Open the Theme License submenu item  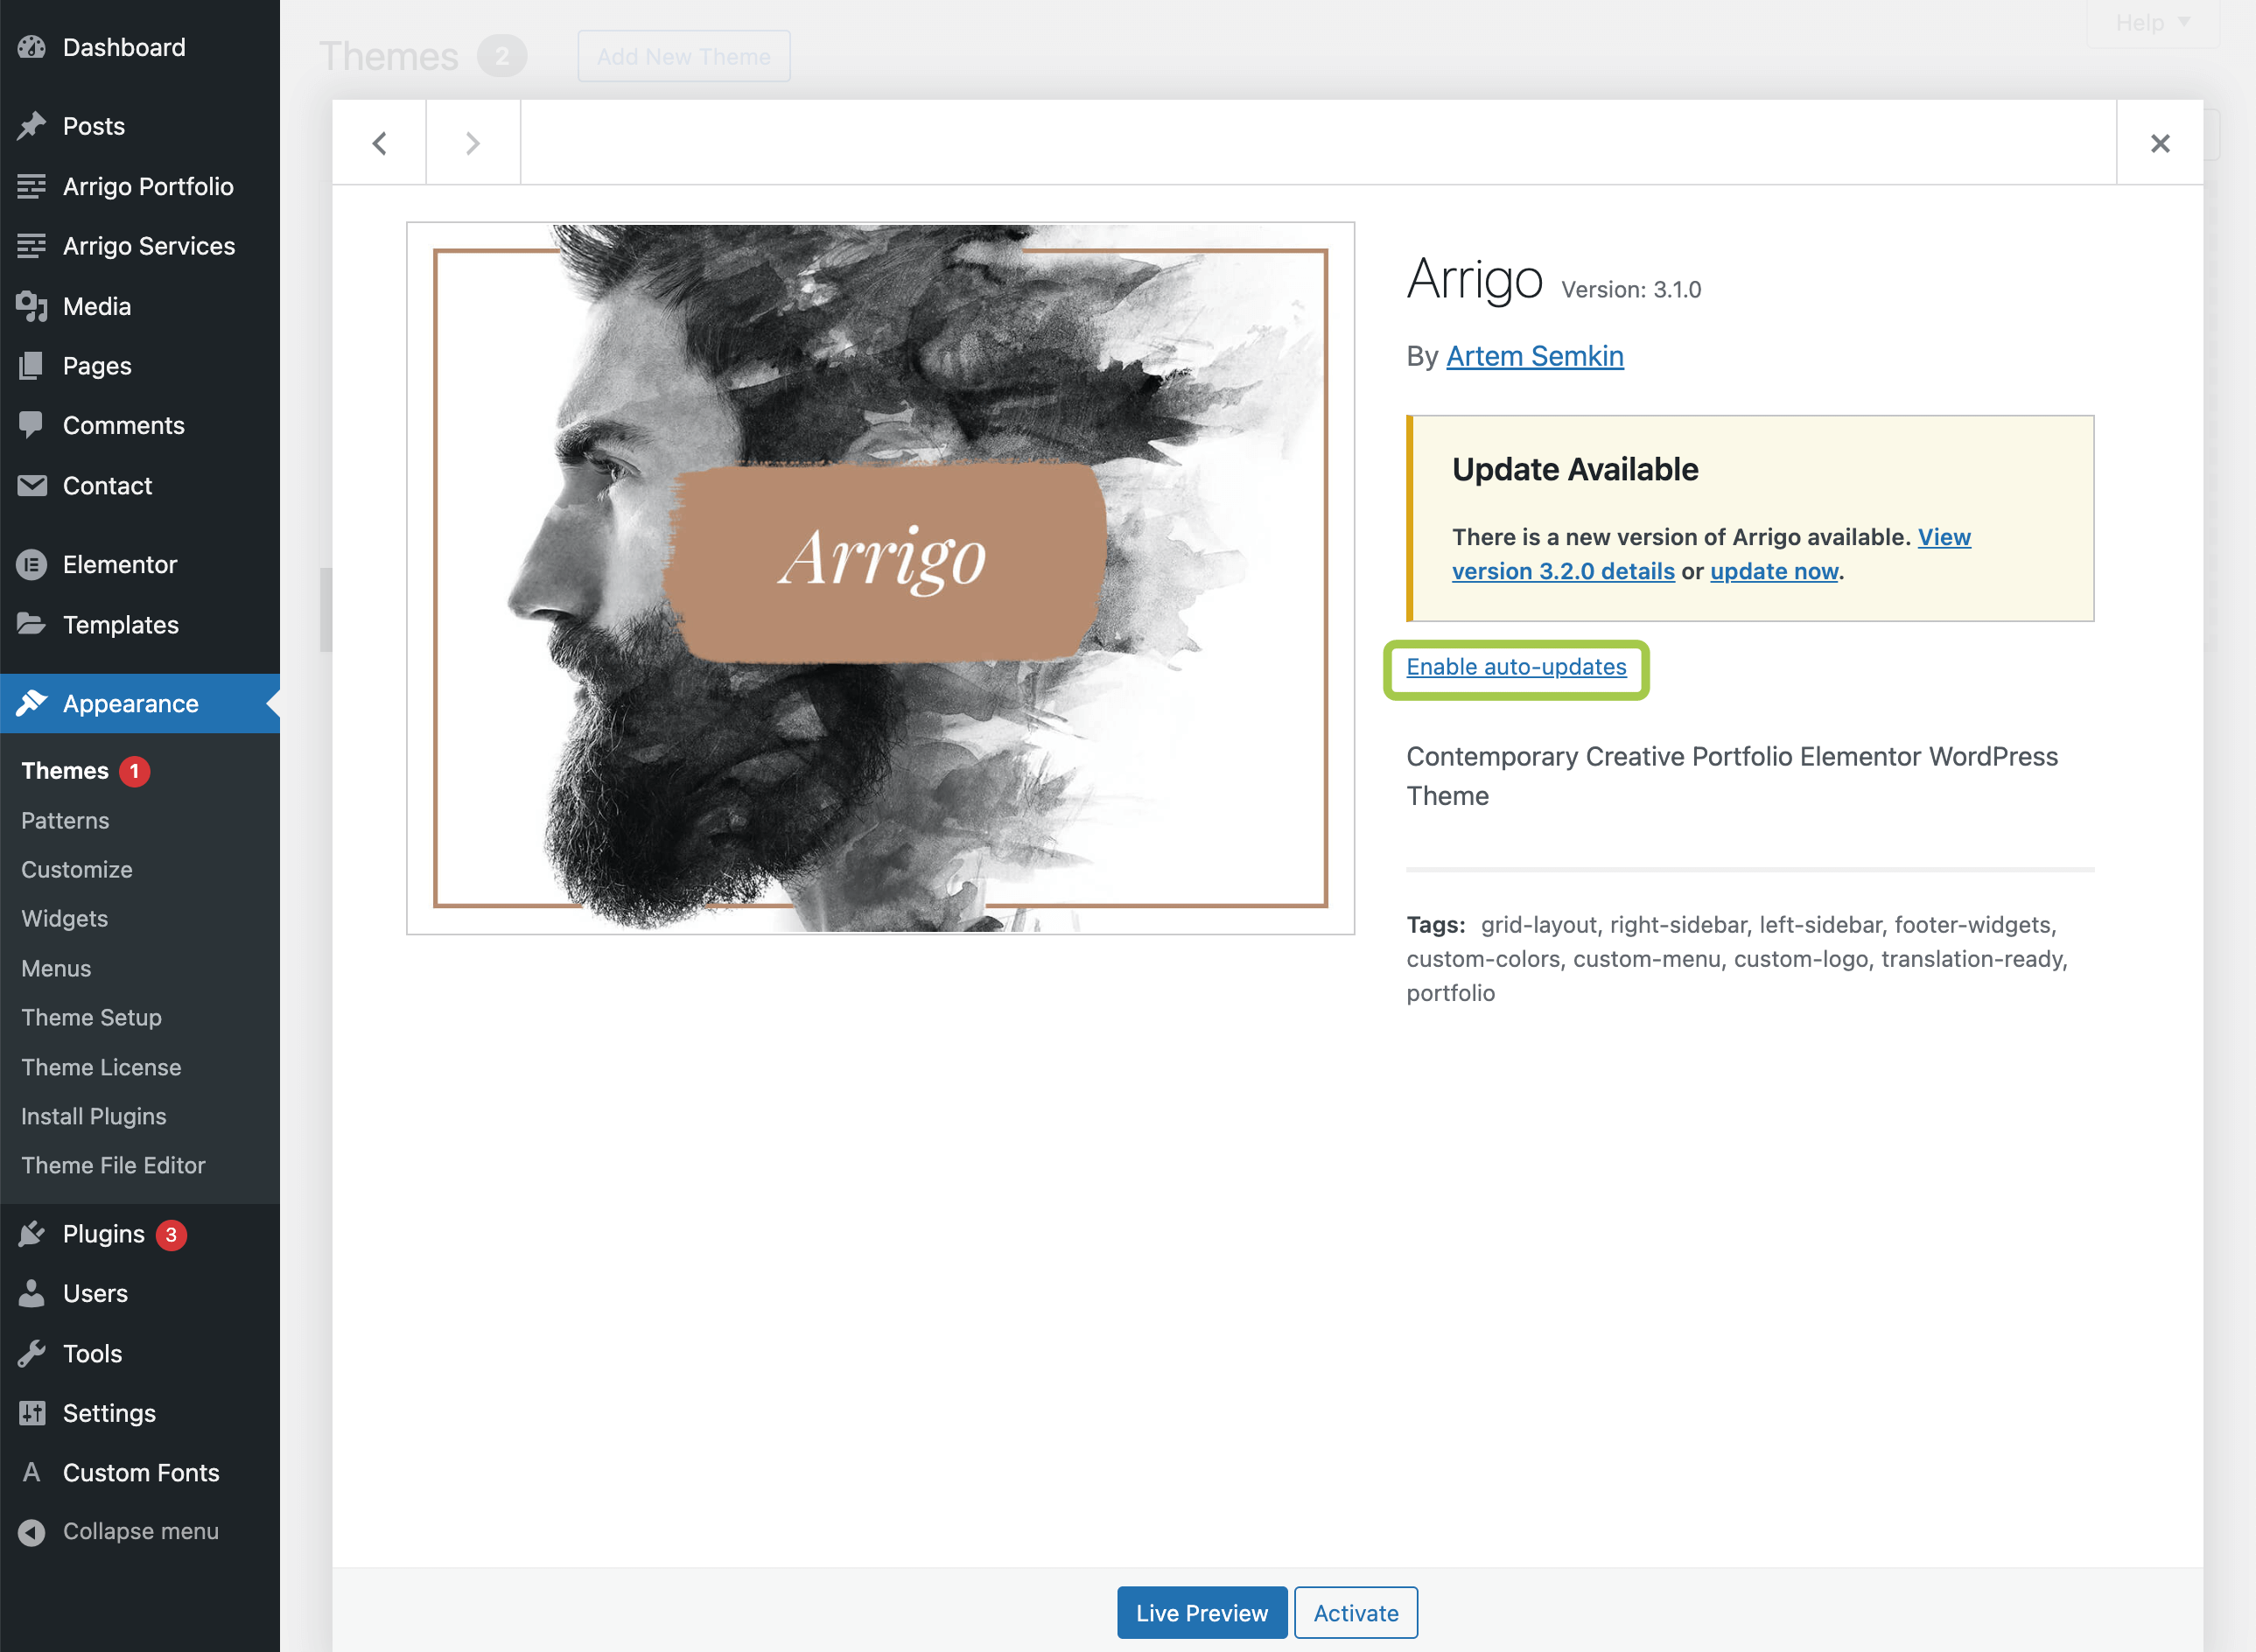coord(101,1067)
